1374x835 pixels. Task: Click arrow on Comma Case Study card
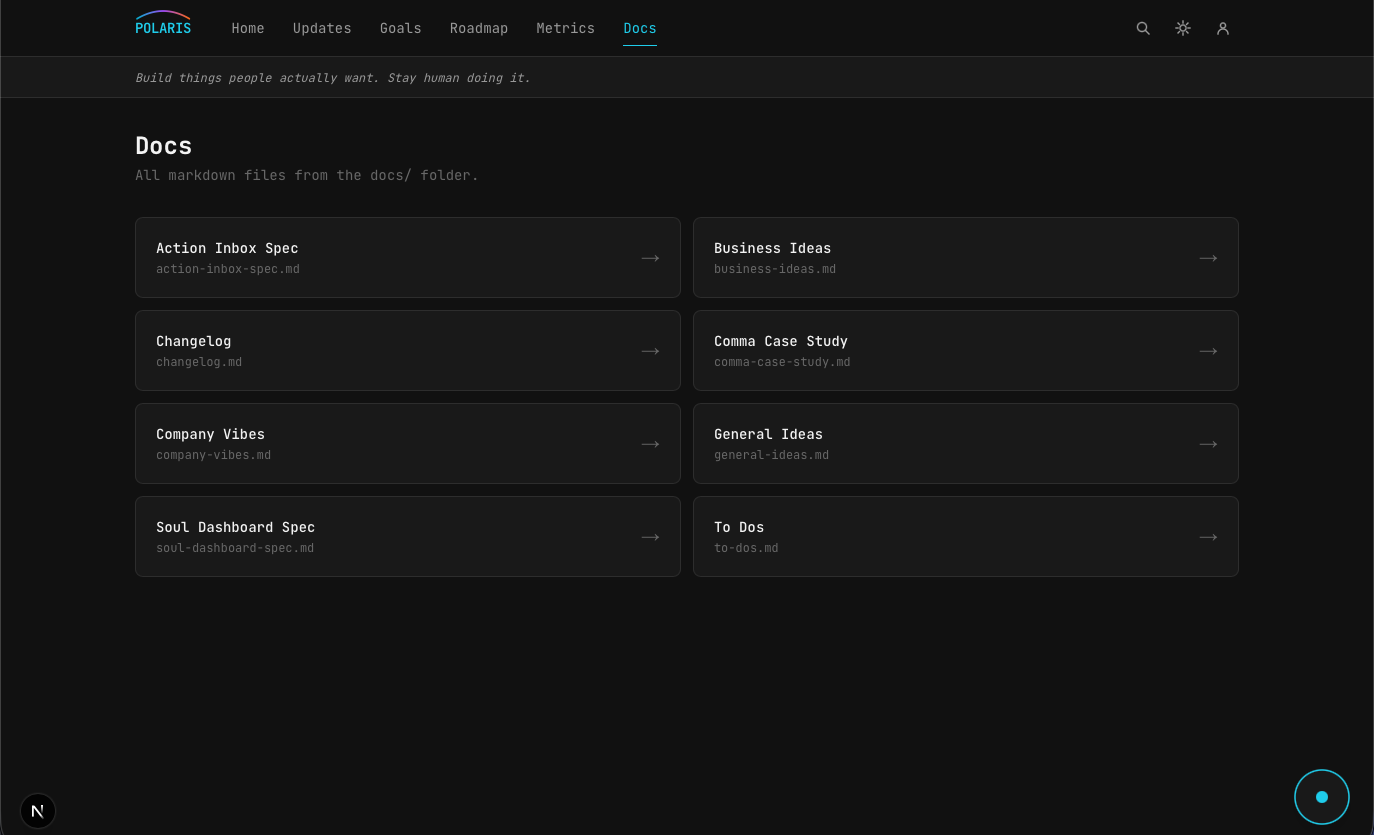pos(1208,351)
